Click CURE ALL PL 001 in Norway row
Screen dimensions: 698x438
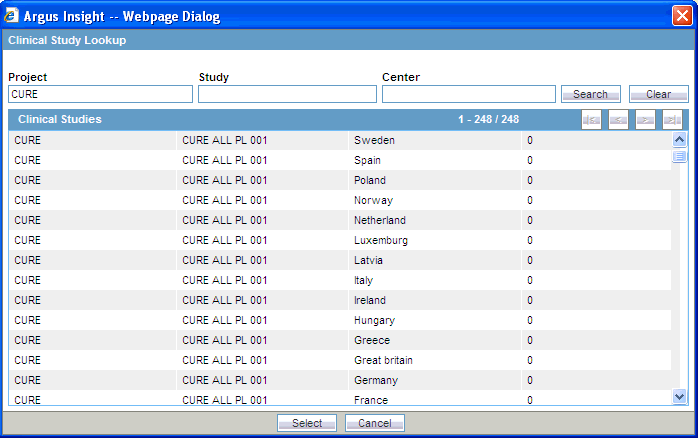pyautogui.click(x=224, y=200)
